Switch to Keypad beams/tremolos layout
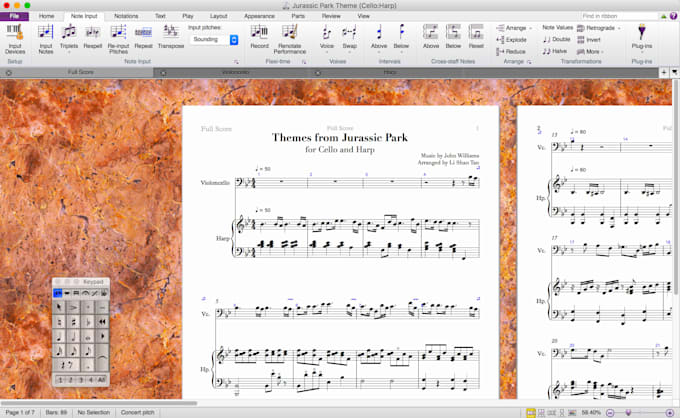The height and width of the screenshot is (418, 680). [x=76, y=294]
